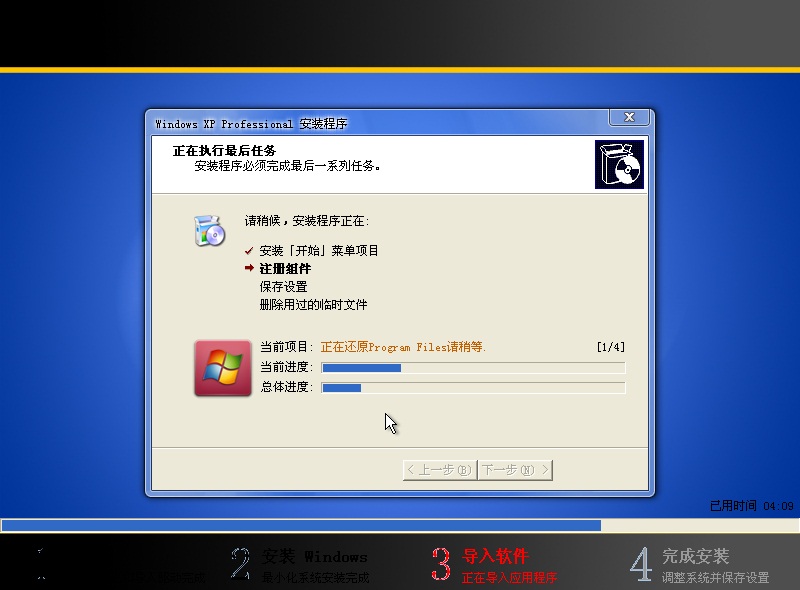Screen dimensions: 800x590
Task: Click the software CD icon beside 请稍候
Action: 209,231
